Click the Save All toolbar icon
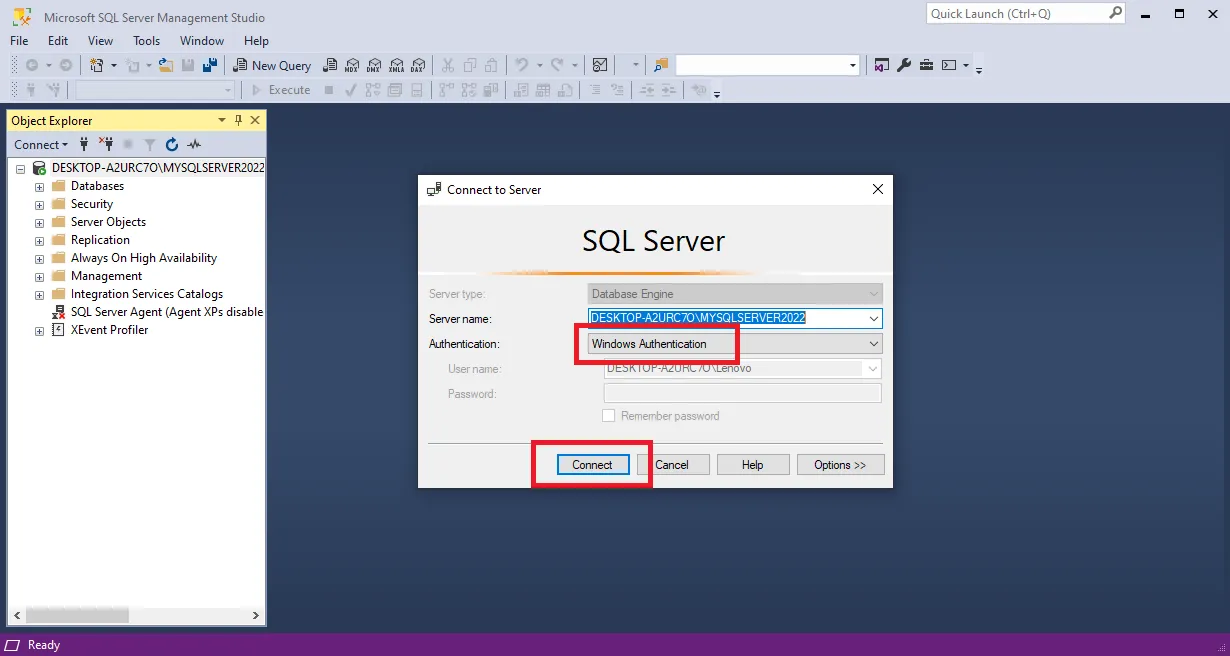Viewport: 1230px width, 656px height. pos(210,65)
